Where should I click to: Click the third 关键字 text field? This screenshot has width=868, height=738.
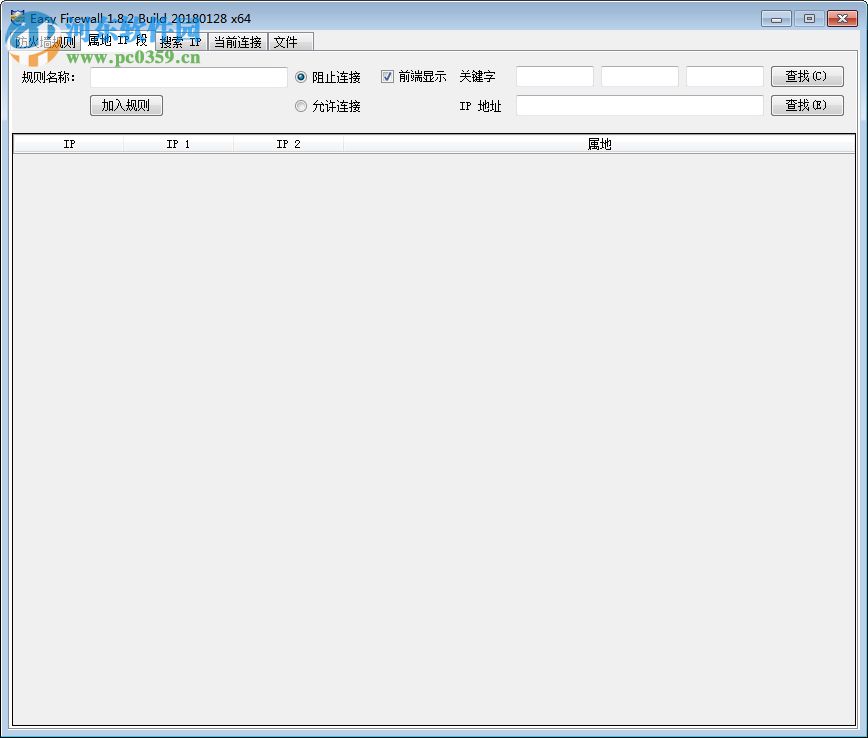(x=724, y=76)
